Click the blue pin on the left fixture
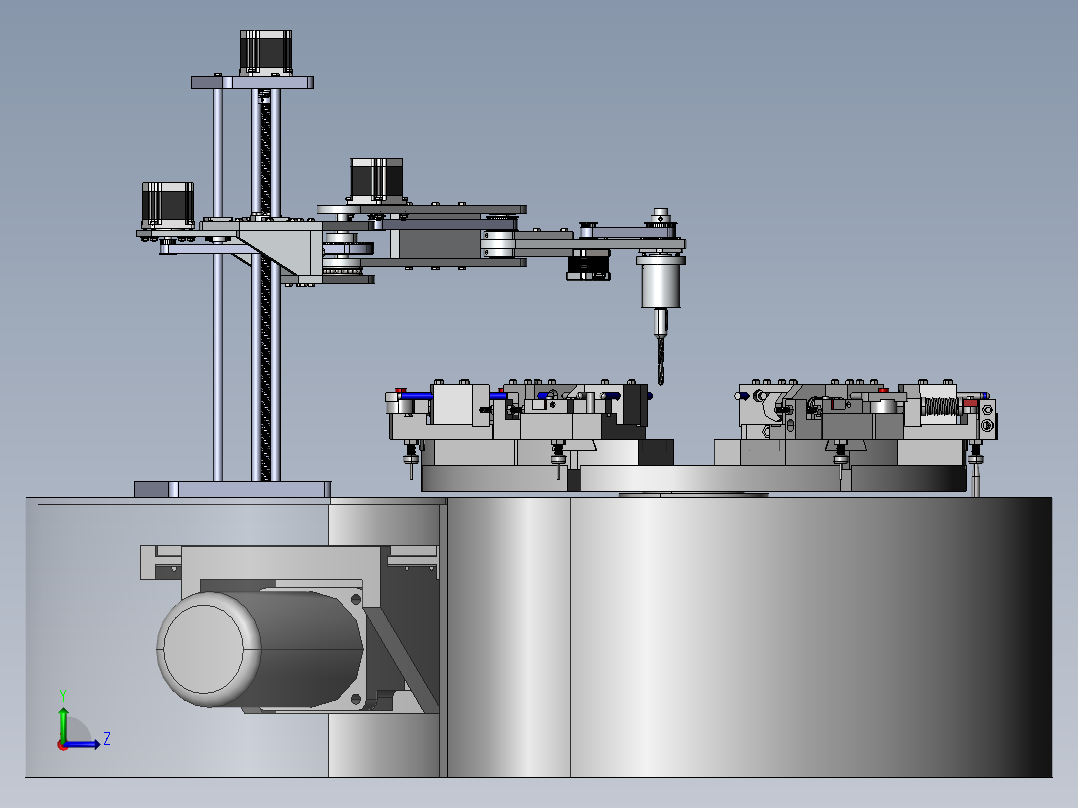The width and height of the screenshot is (1078, 808). pyautogui.click(x=417, y=395)
